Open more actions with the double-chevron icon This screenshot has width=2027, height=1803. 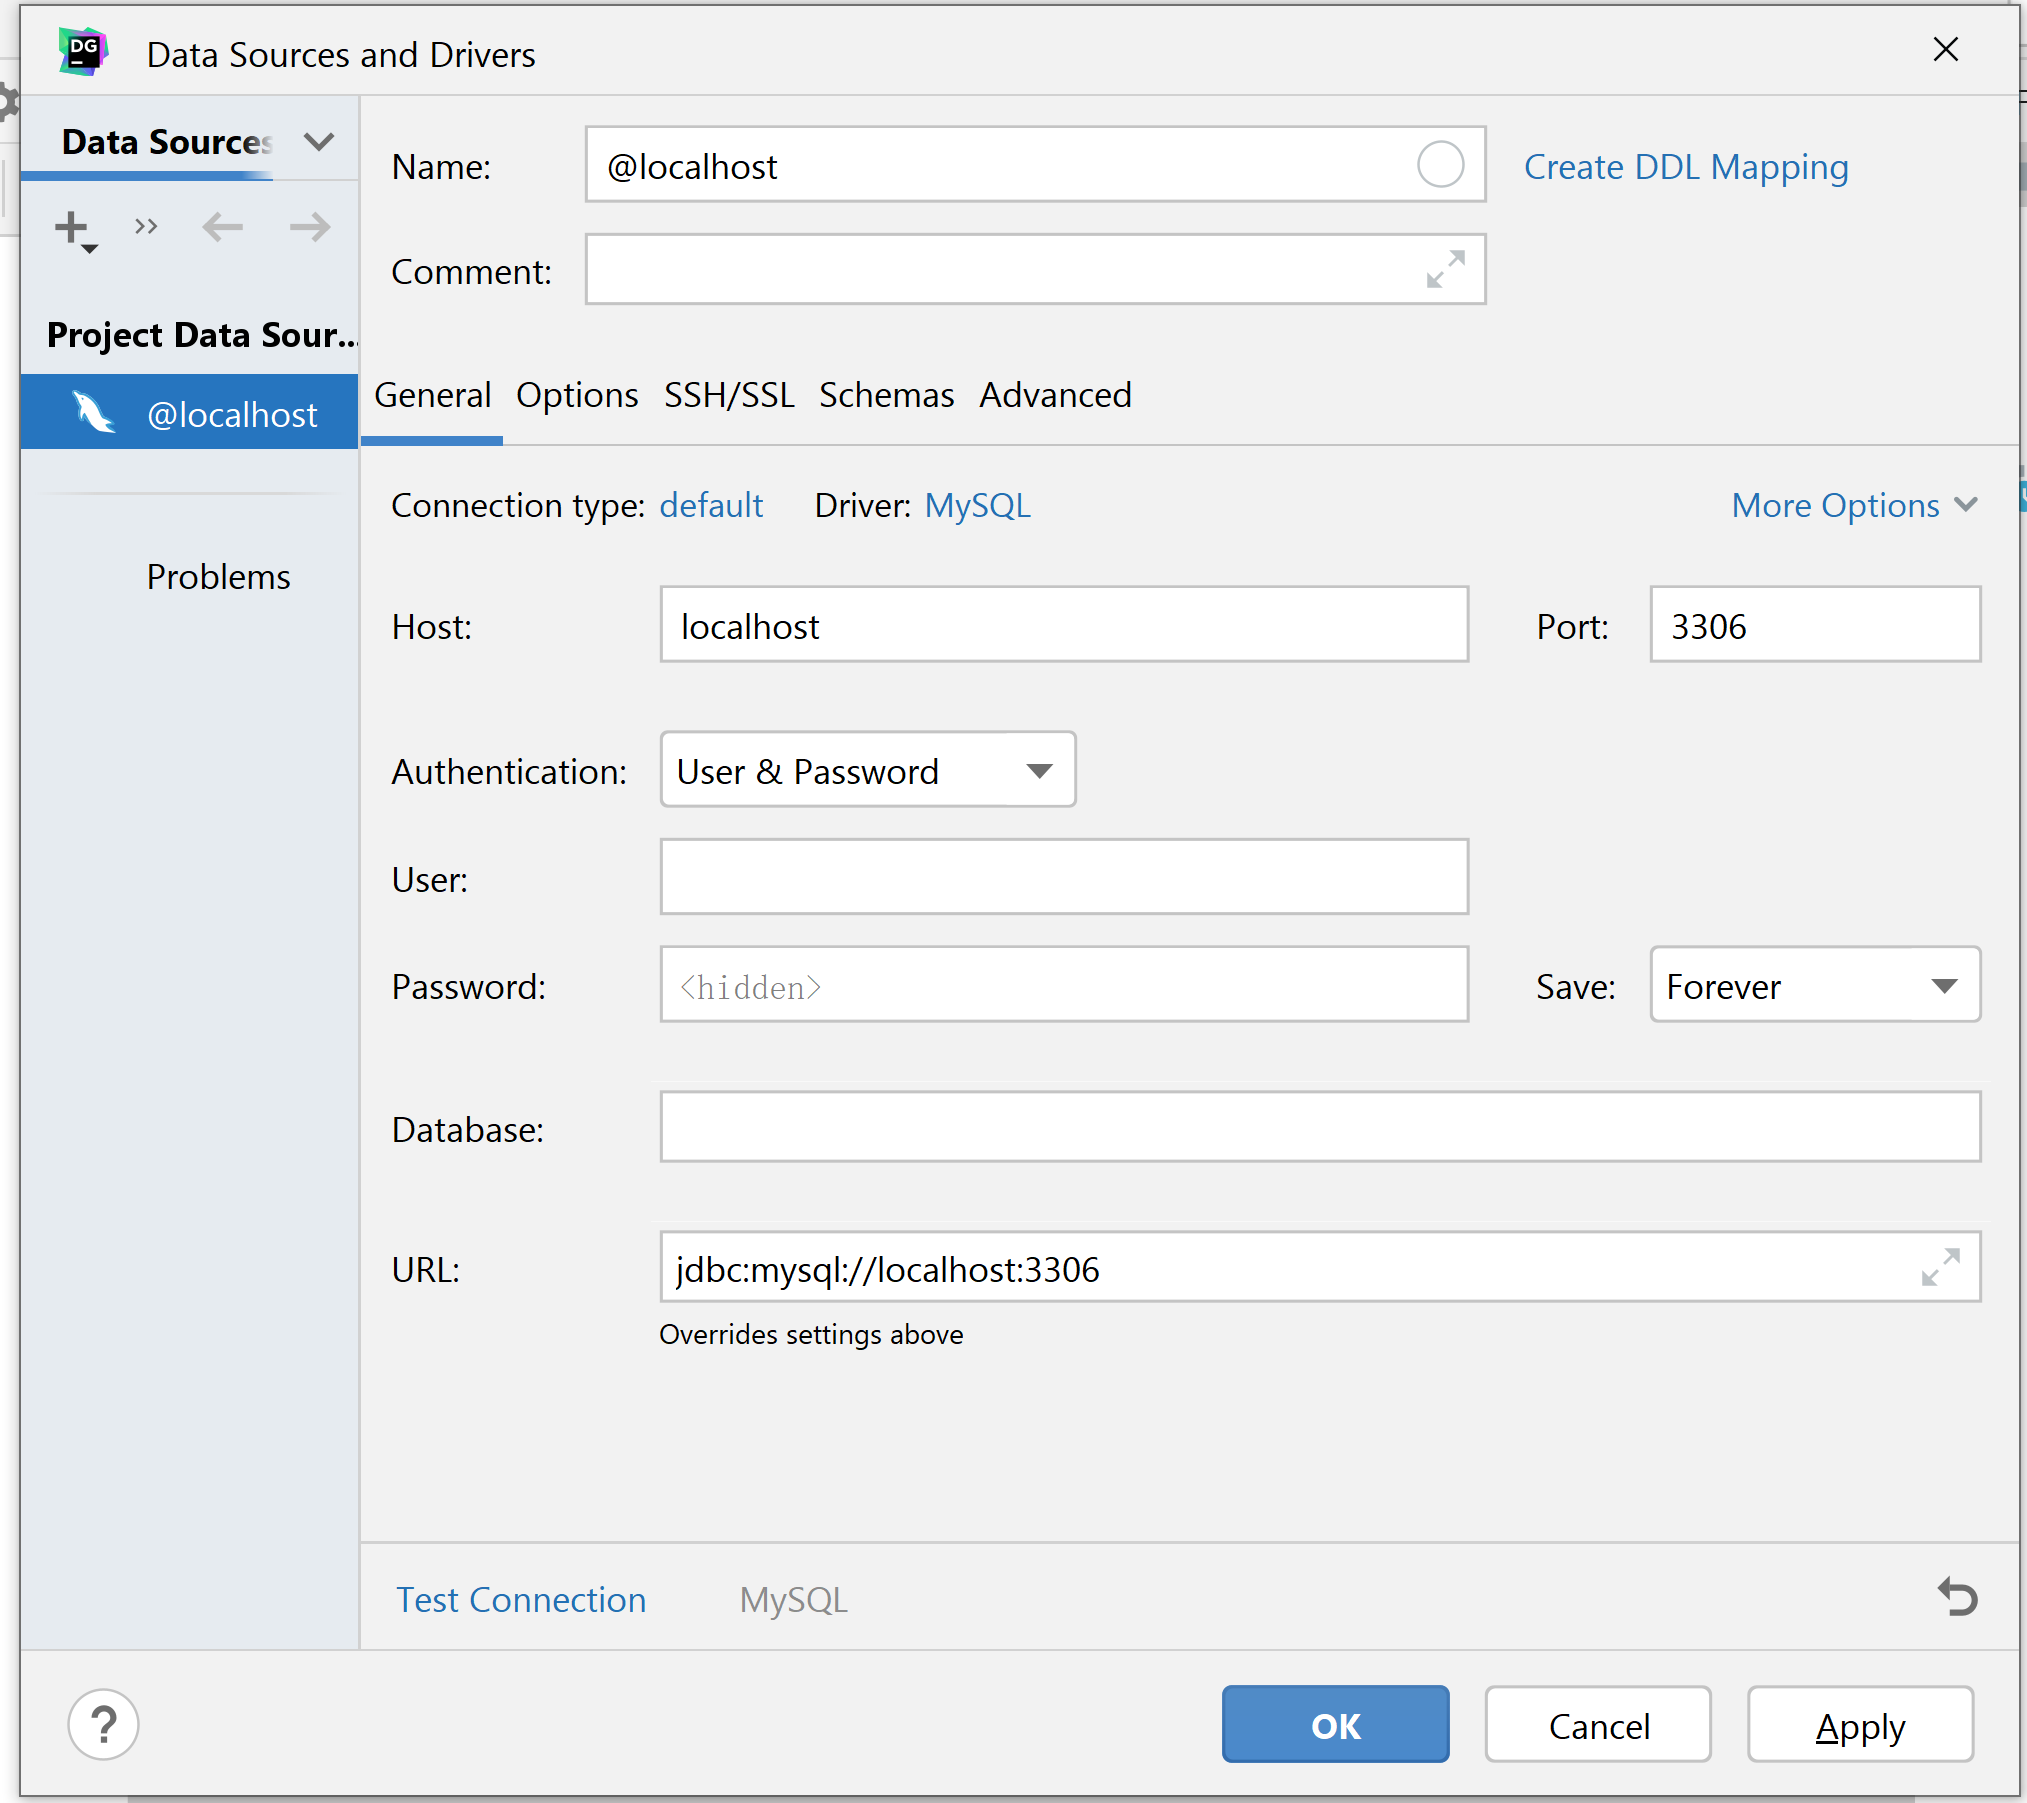[145, 228]
